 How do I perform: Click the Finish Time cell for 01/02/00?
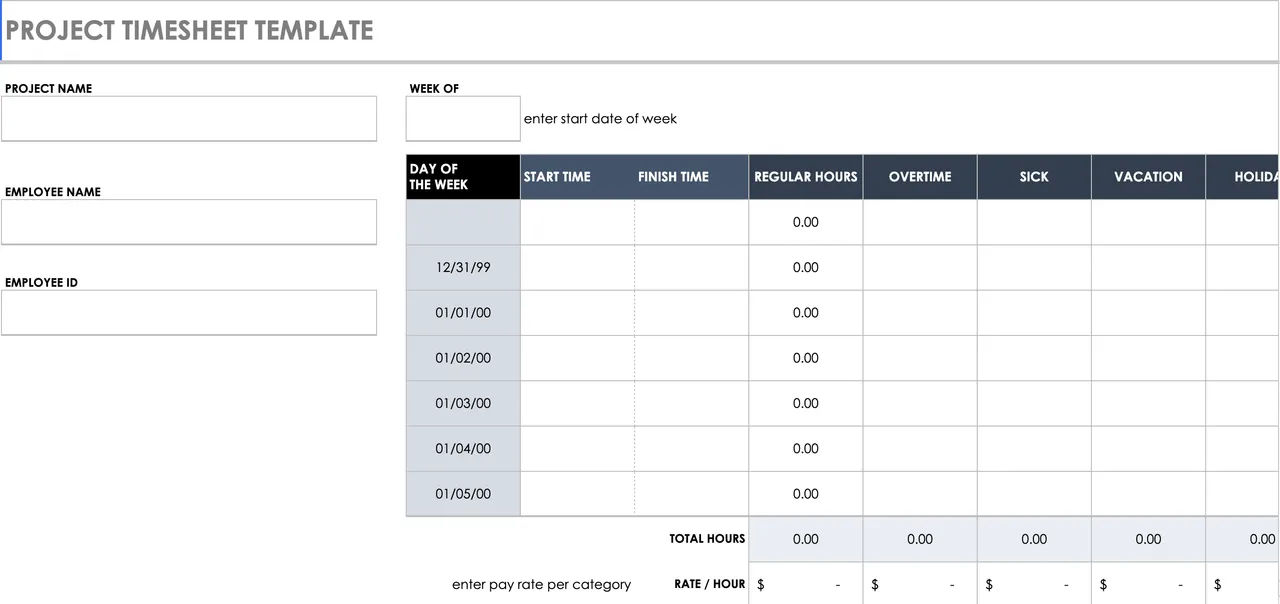pos(691,358)
